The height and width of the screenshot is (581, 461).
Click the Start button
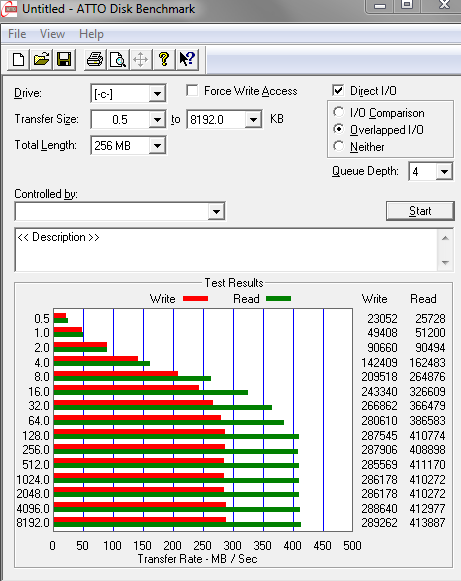point(420,211)
